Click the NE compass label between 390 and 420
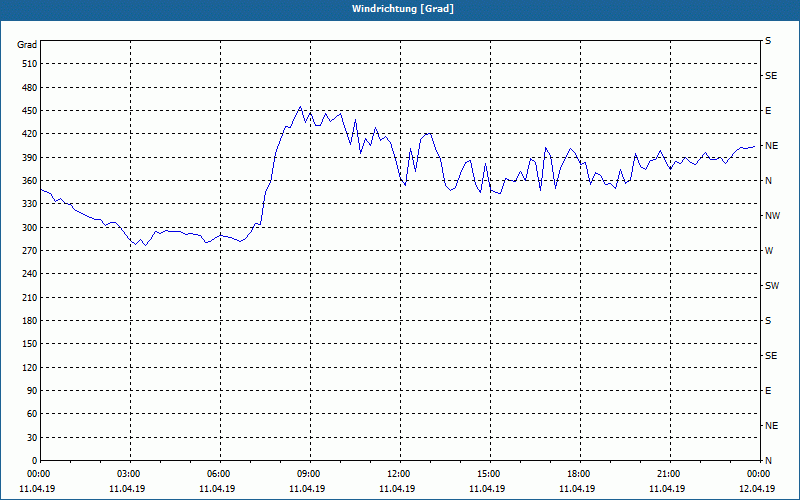 click(771, 146)
